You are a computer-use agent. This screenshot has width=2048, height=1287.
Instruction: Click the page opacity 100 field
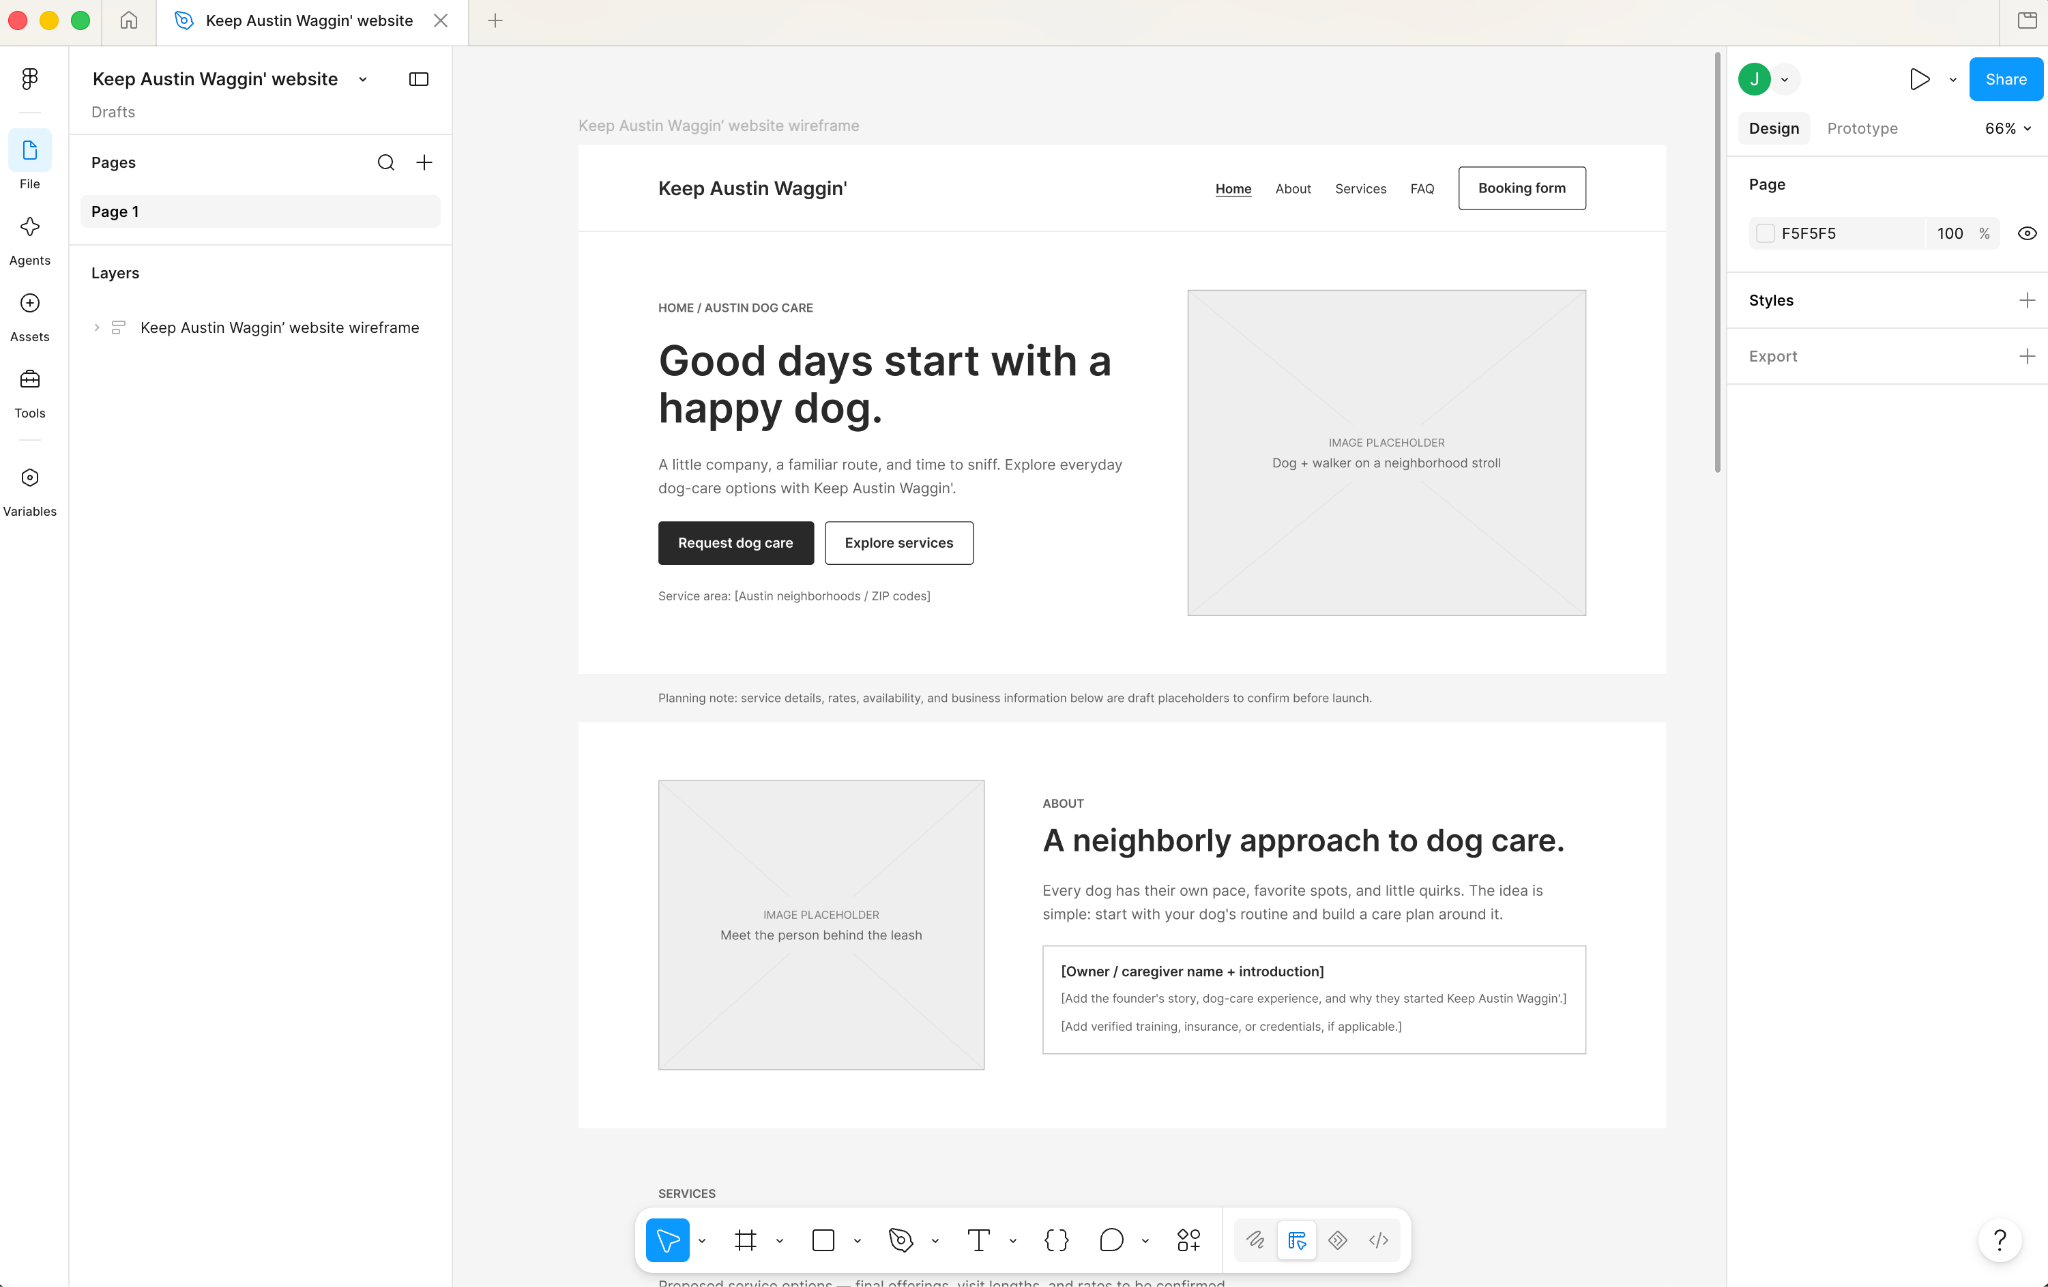click(1950, 233)
